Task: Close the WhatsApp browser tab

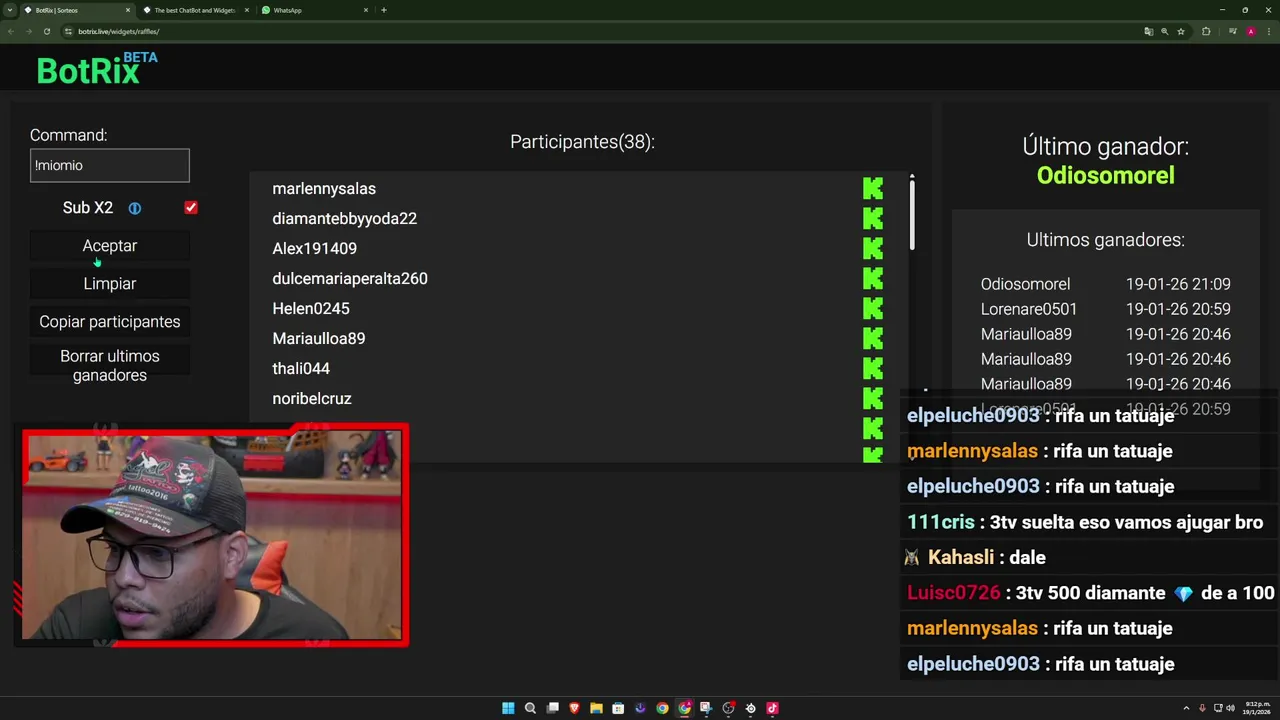Action: click(365, 10)
